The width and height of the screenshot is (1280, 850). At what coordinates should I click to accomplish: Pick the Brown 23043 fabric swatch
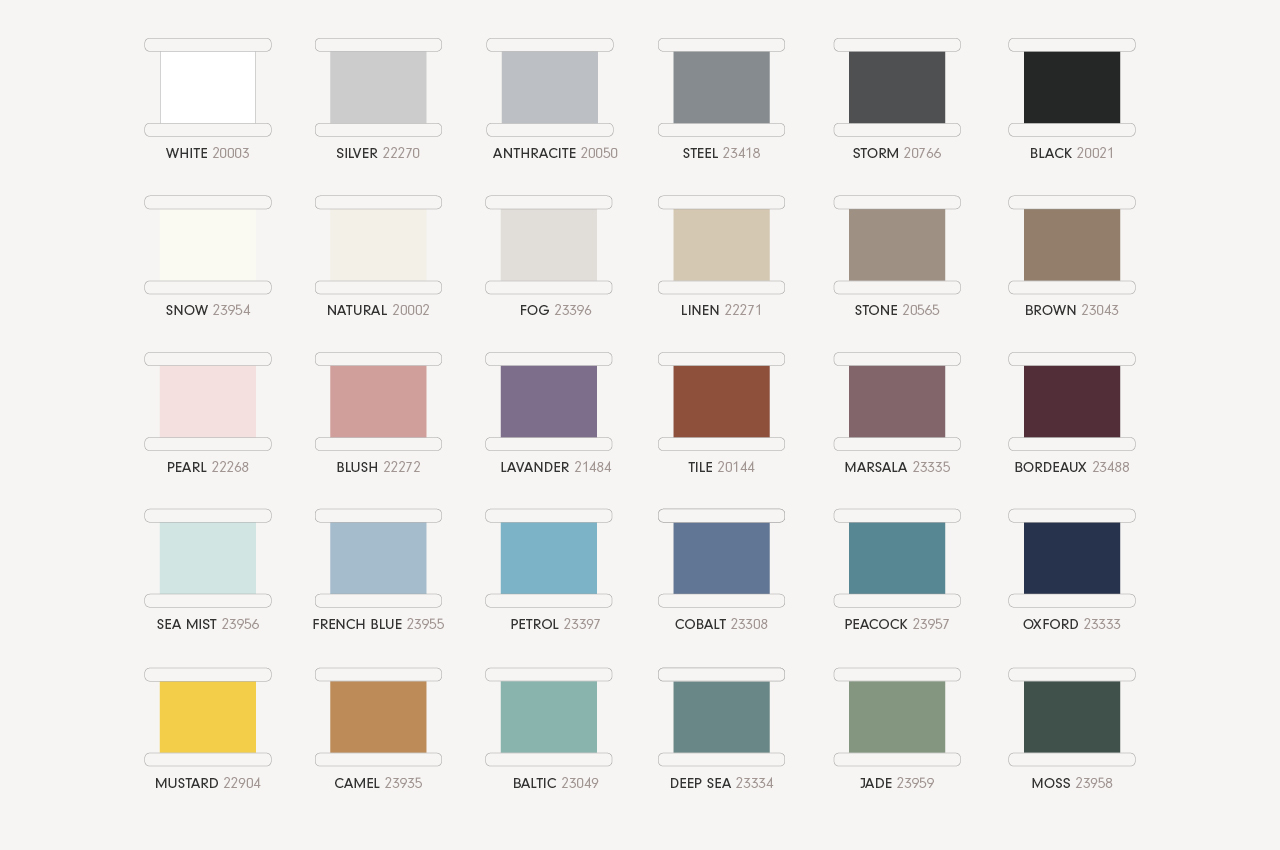[1072, 245]
